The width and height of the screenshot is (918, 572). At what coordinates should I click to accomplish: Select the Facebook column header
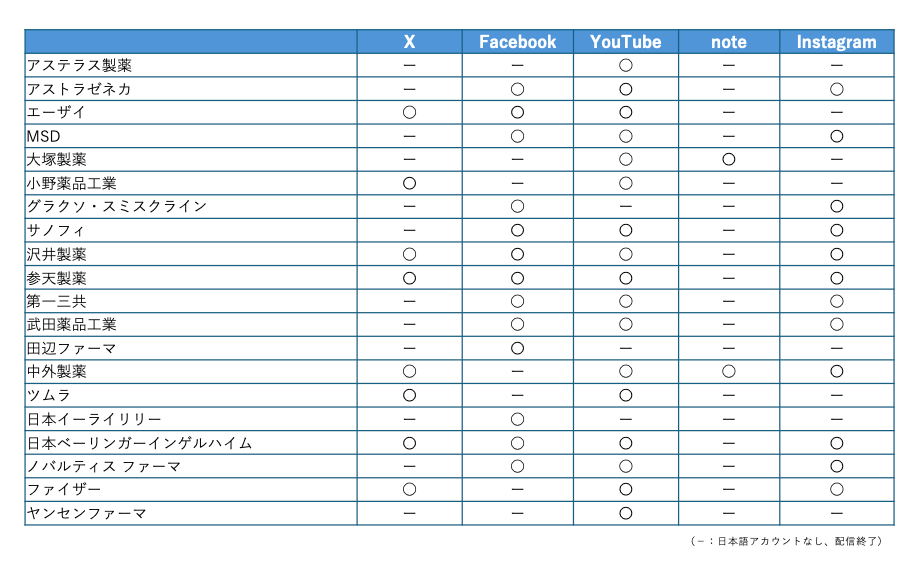[517, 42]
